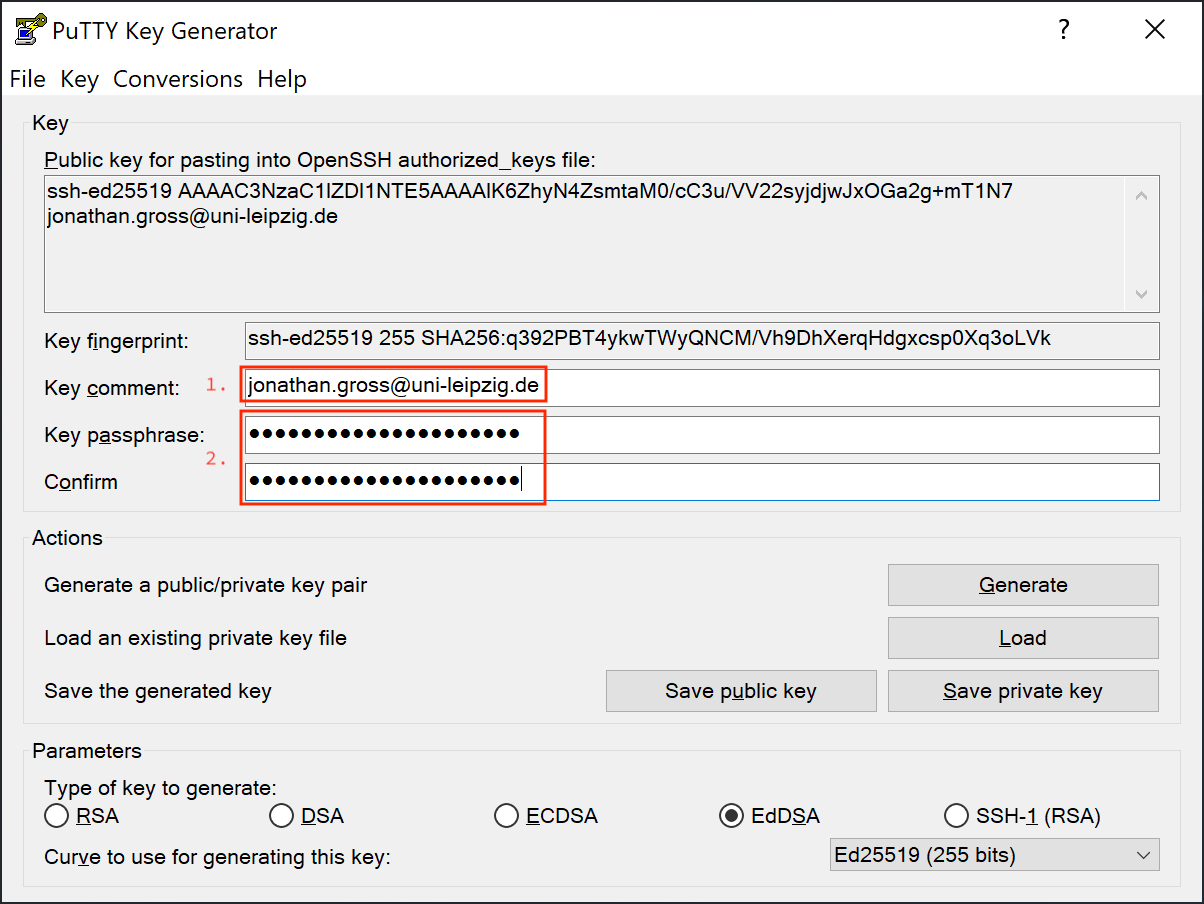Click the 'Key passphrase:' label
The width and height of the screenshot is (1204, 904).
coord(124,435)
